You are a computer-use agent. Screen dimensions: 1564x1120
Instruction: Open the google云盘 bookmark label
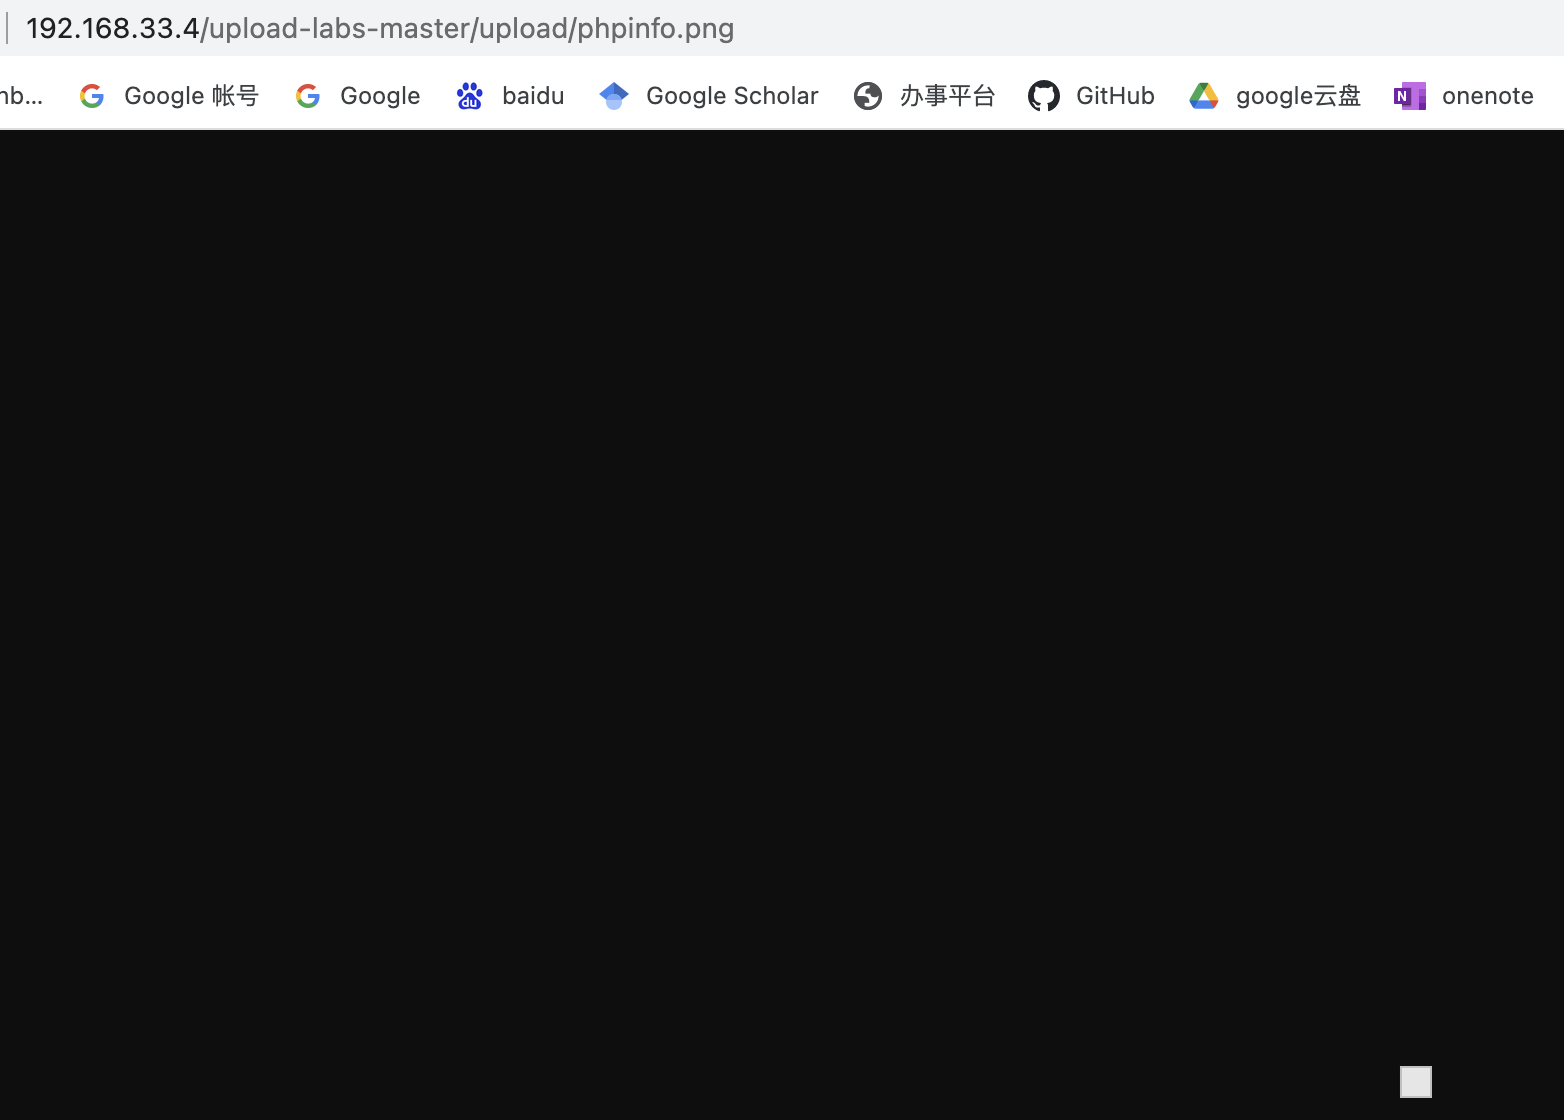1298,96
